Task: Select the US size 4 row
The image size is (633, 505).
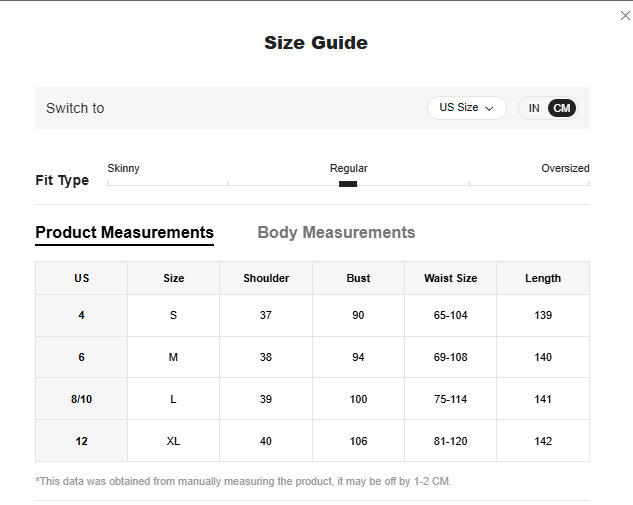Action: [x=82, y=315]
